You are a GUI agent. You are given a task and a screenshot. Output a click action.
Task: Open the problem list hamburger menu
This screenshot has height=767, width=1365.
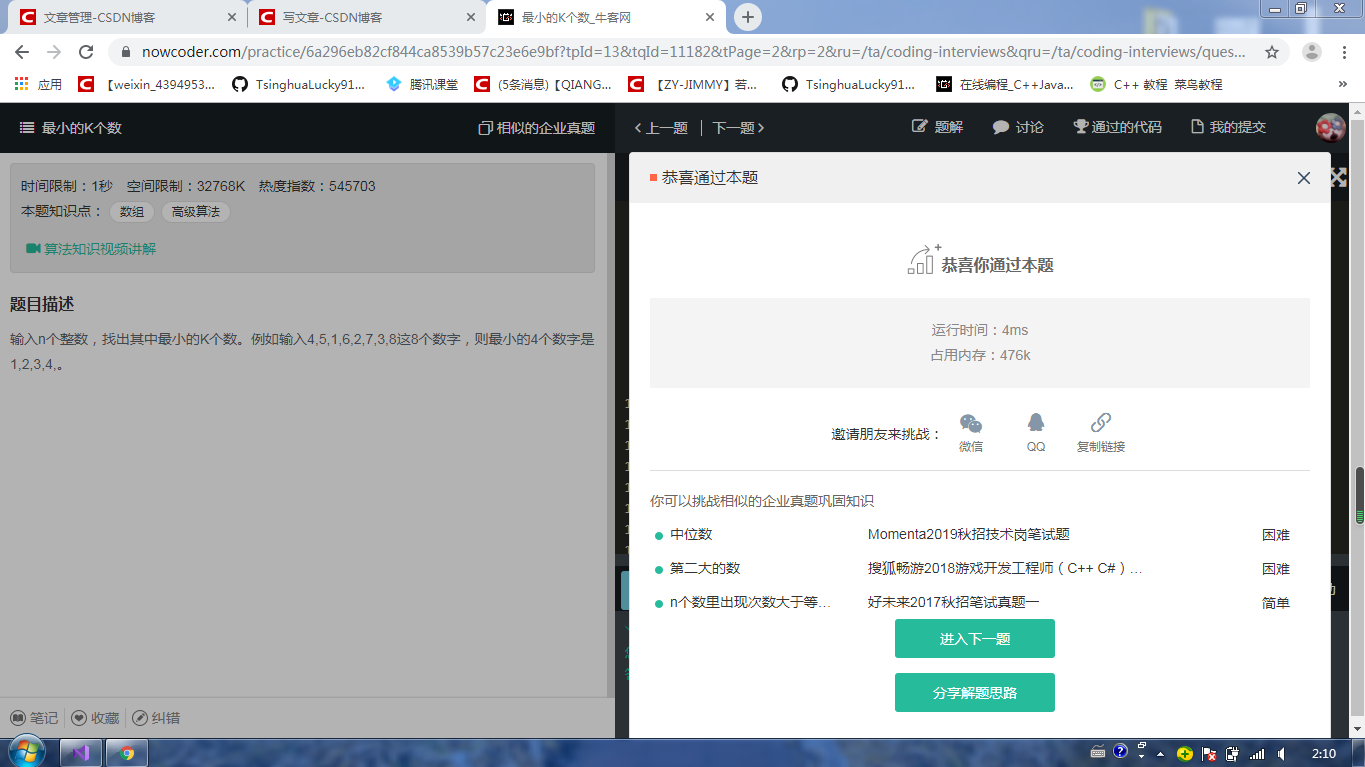pyautogui.click(x=25, y=127)
